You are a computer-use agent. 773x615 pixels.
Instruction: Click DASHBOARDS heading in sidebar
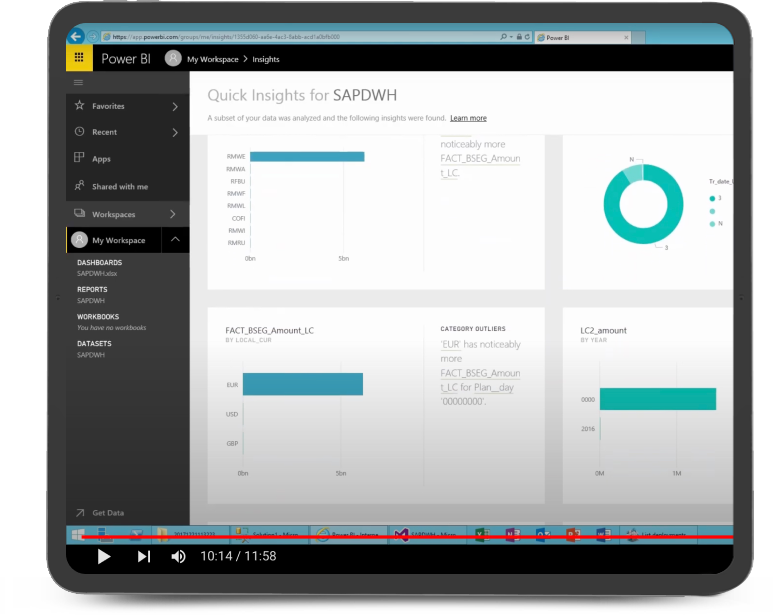coord(99,263)
